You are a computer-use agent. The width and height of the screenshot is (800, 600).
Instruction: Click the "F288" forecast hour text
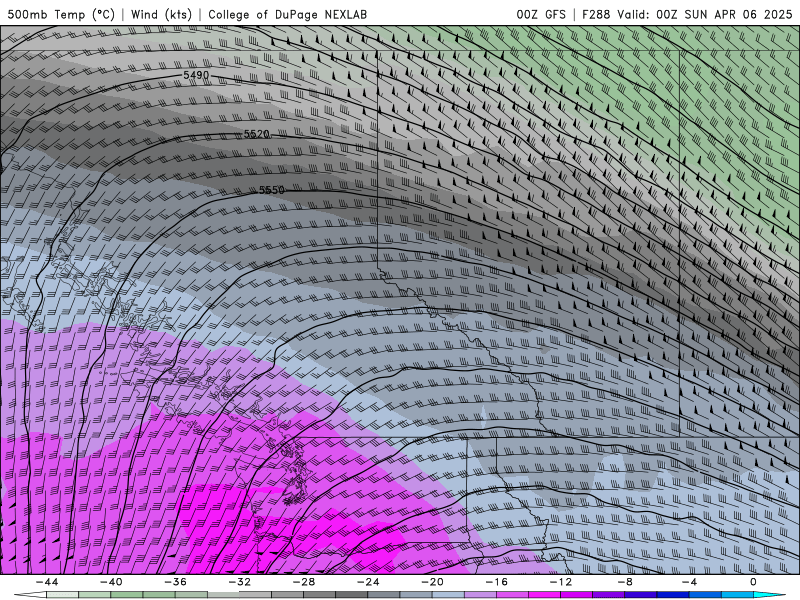pos(596,14)
